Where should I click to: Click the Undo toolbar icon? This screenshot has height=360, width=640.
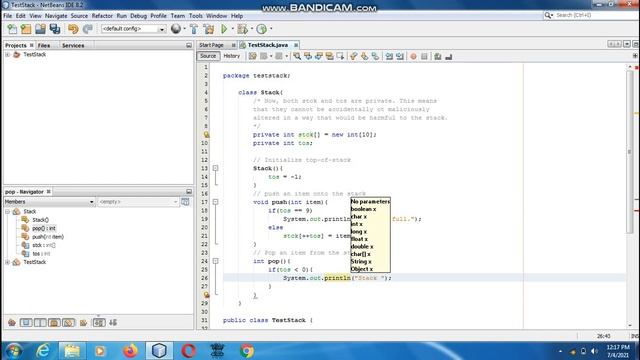click(73, 29)
